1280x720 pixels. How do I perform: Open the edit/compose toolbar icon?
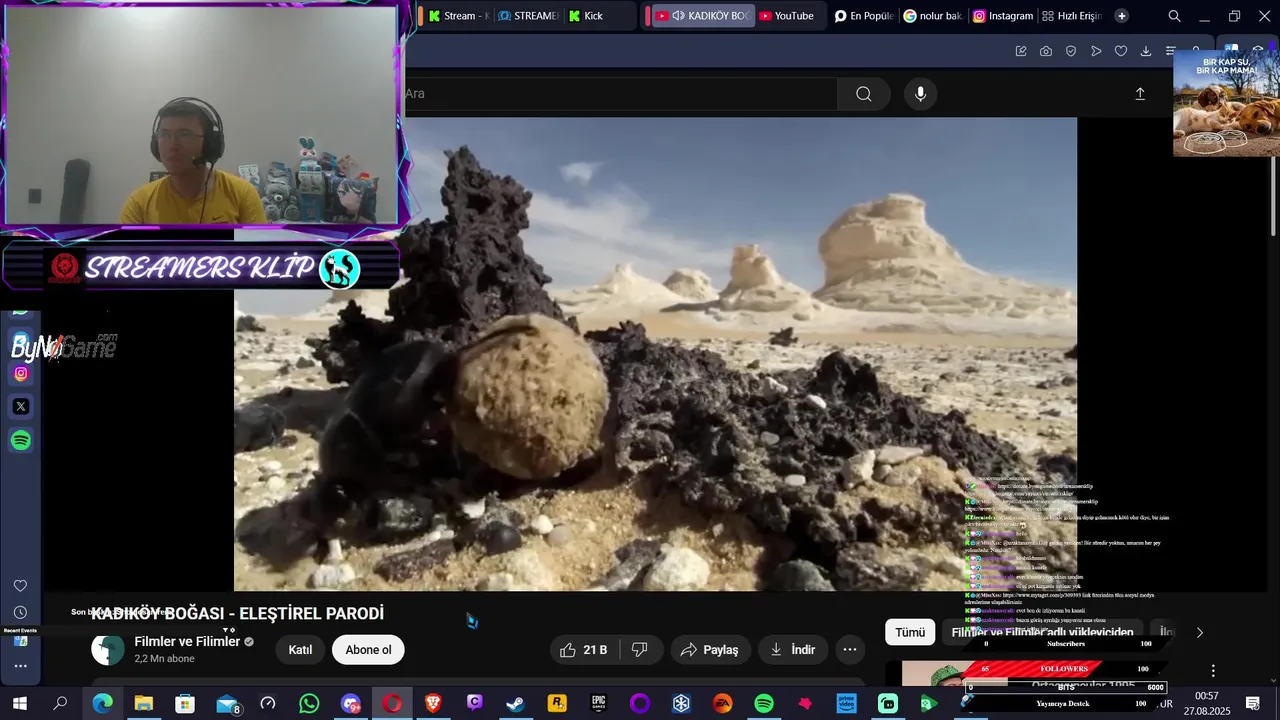click(1021, 51)
